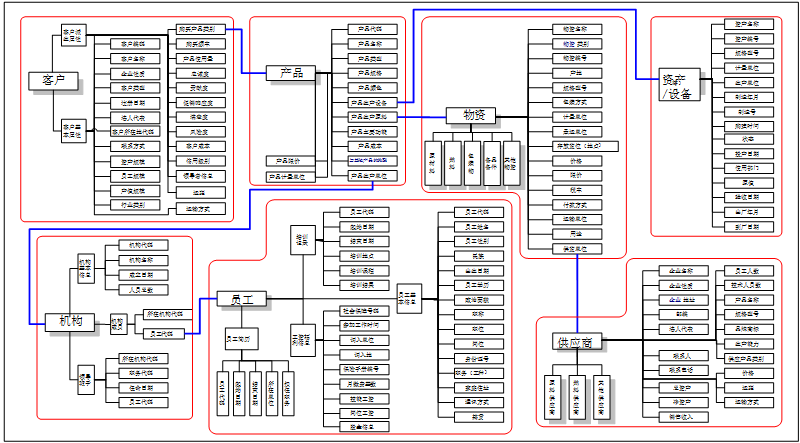Click the 企业名称 attribute box

(684, 270)
